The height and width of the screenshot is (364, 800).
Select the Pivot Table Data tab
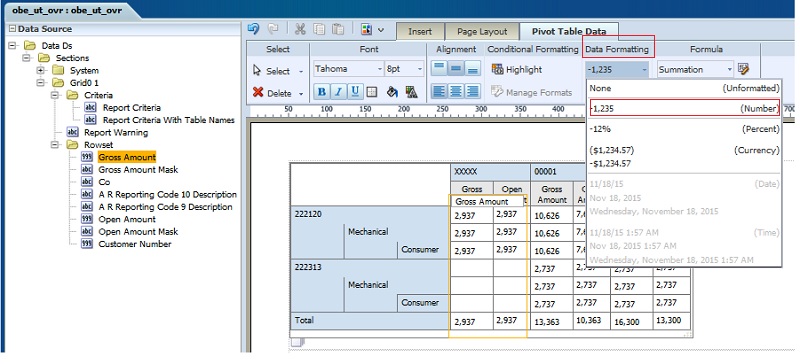(x=569, y=31)
